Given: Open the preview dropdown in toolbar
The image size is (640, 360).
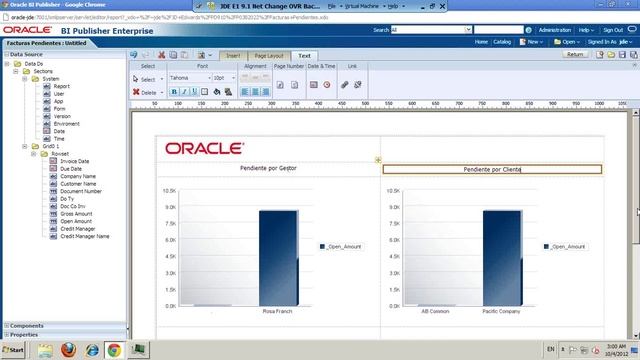Looking at the screenshot, I should point(210,55).
